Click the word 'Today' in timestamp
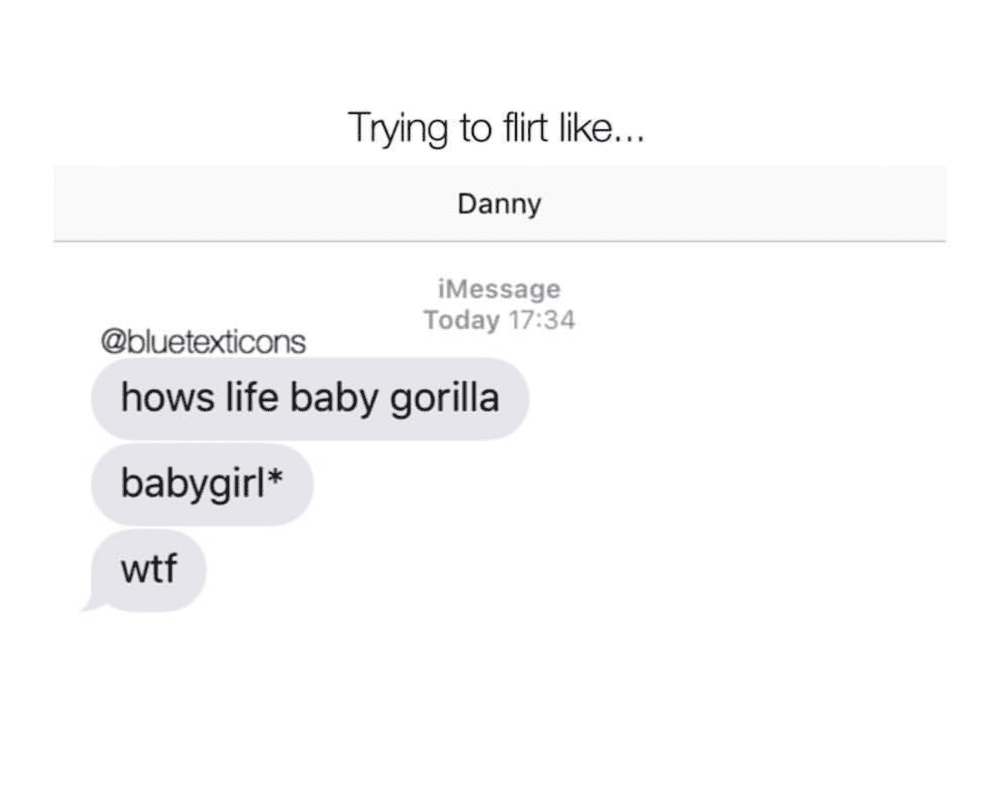The width and height of the screenshot is (988, 790). click(461, 320)
